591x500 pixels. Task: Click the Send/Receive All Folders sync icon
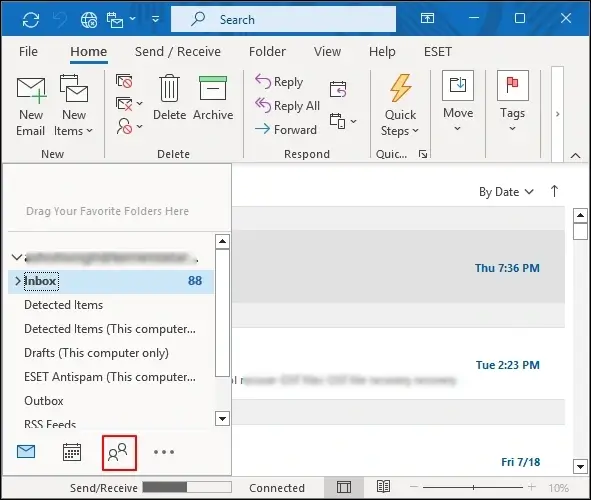pyautogui.click(x=31, y=19)
